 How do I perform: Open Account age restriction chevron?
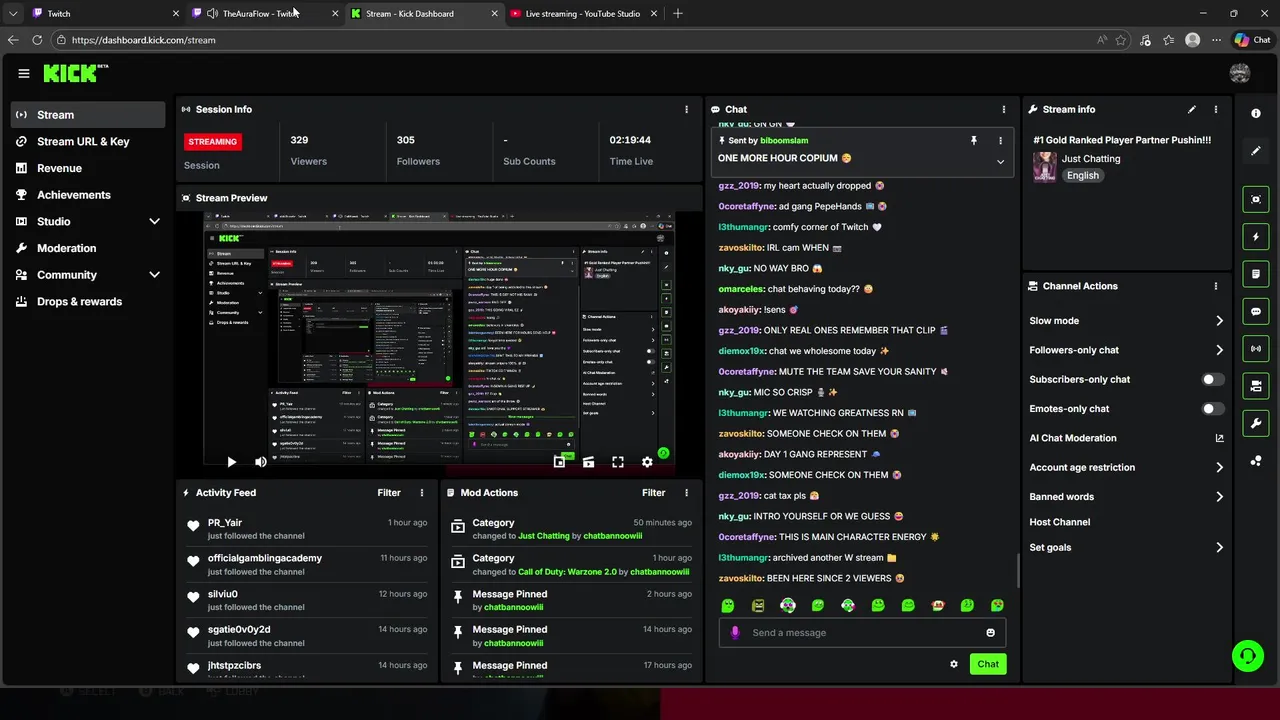[x=1219, y=467]
